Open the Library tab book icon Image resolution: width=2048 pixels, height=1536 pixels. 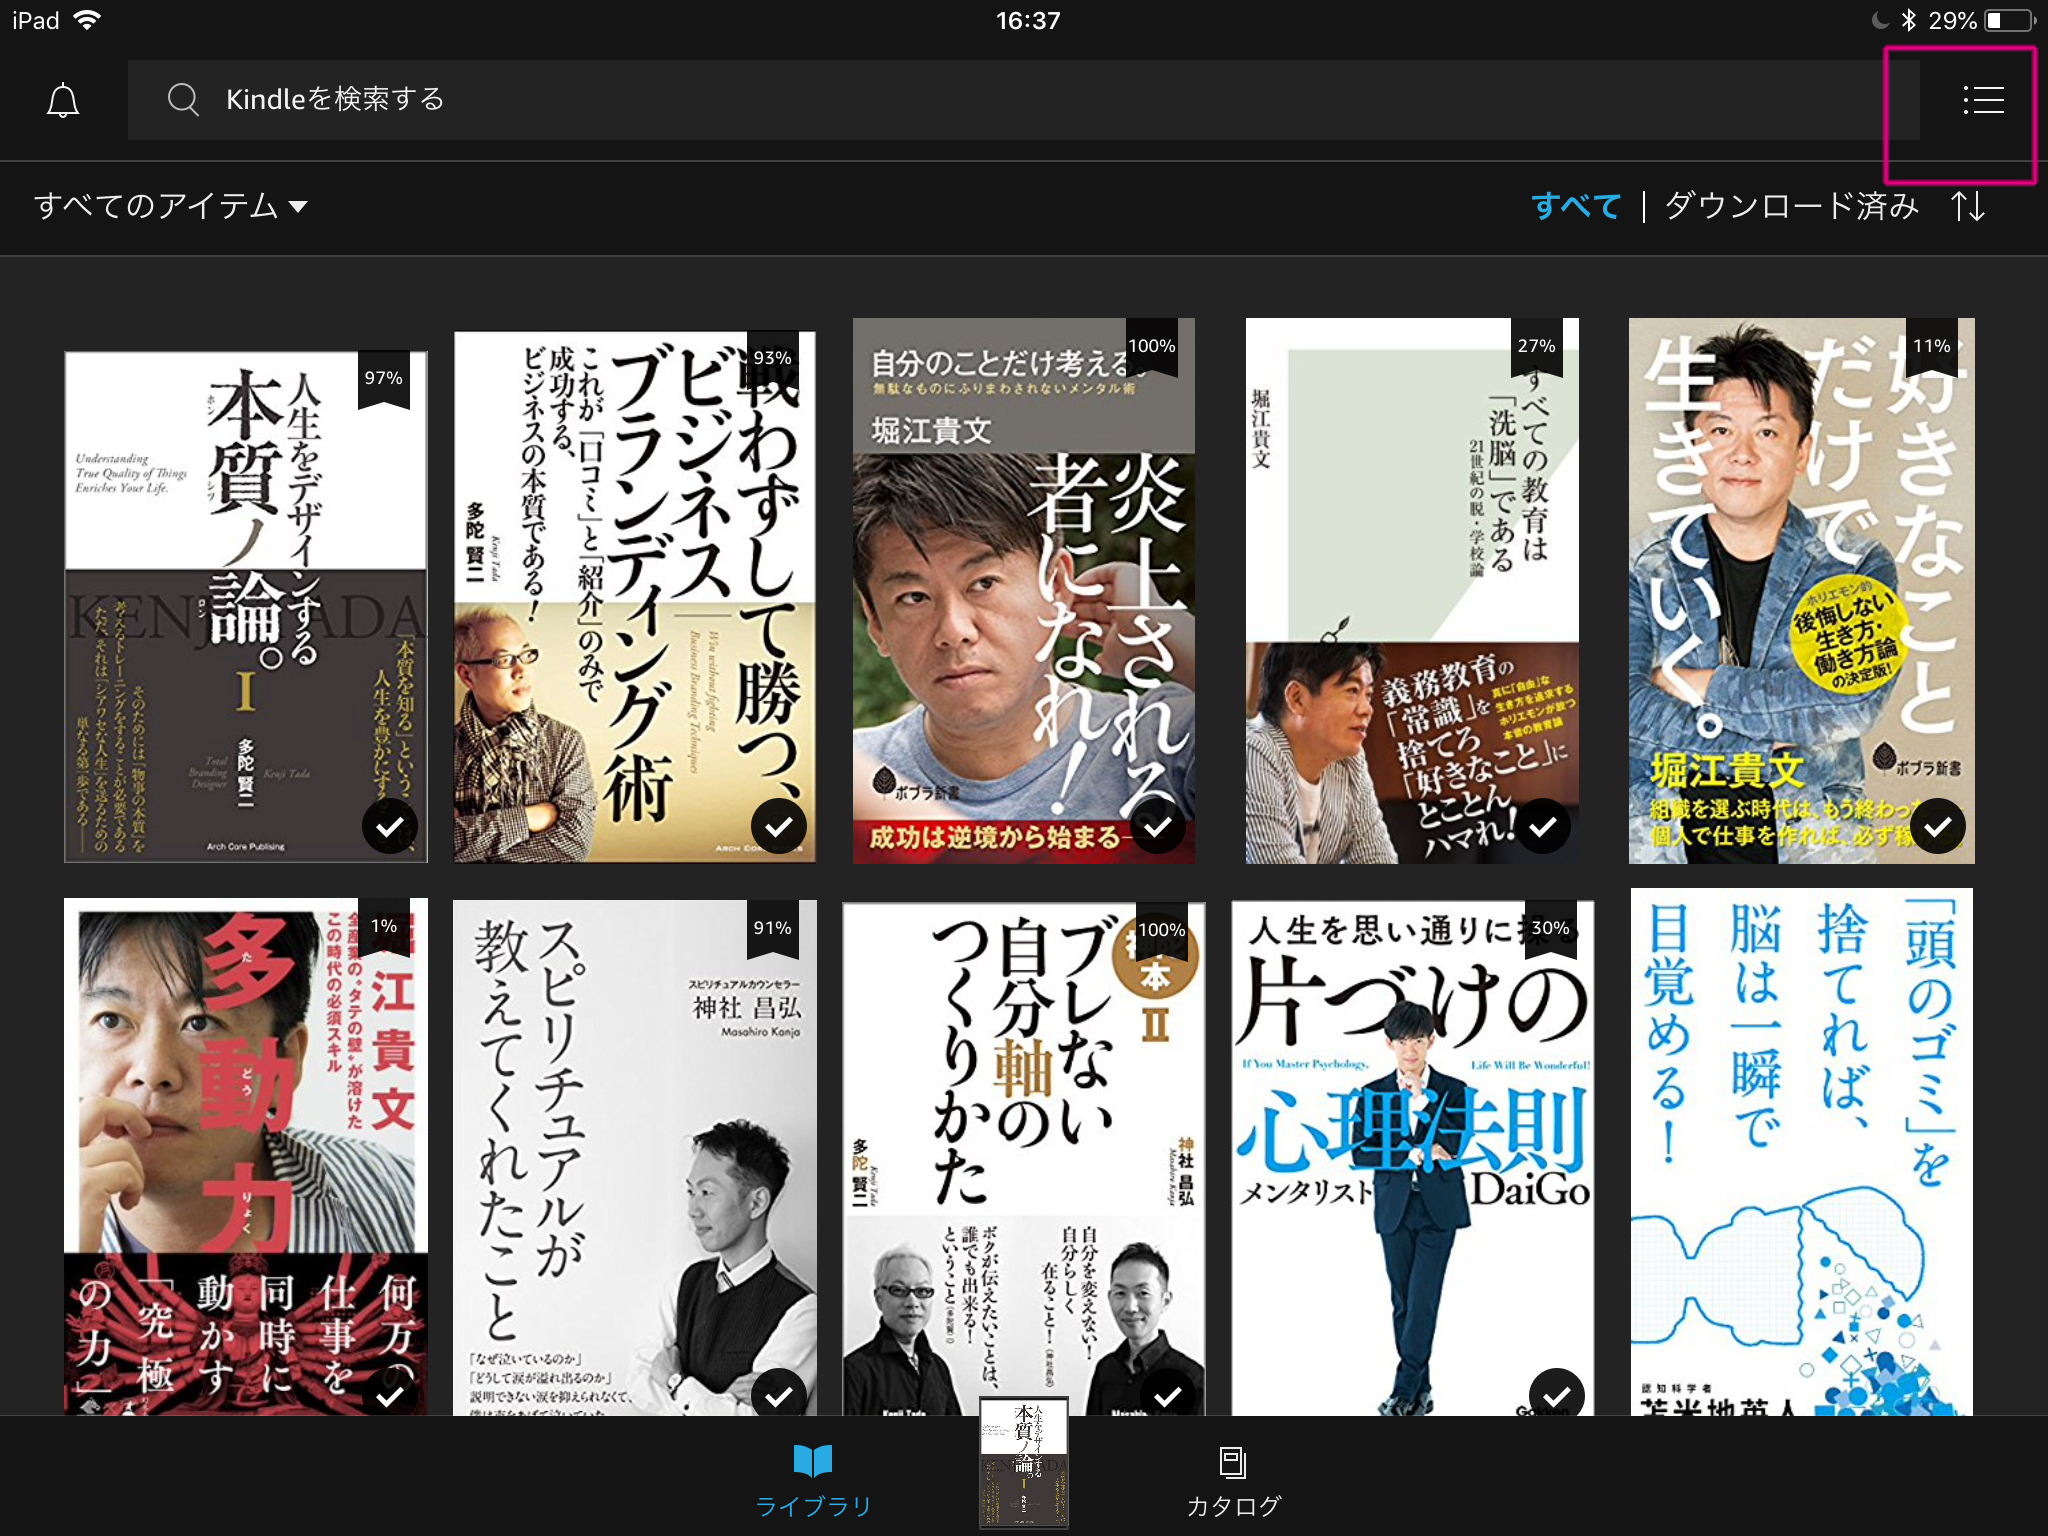coord(812,1461)
